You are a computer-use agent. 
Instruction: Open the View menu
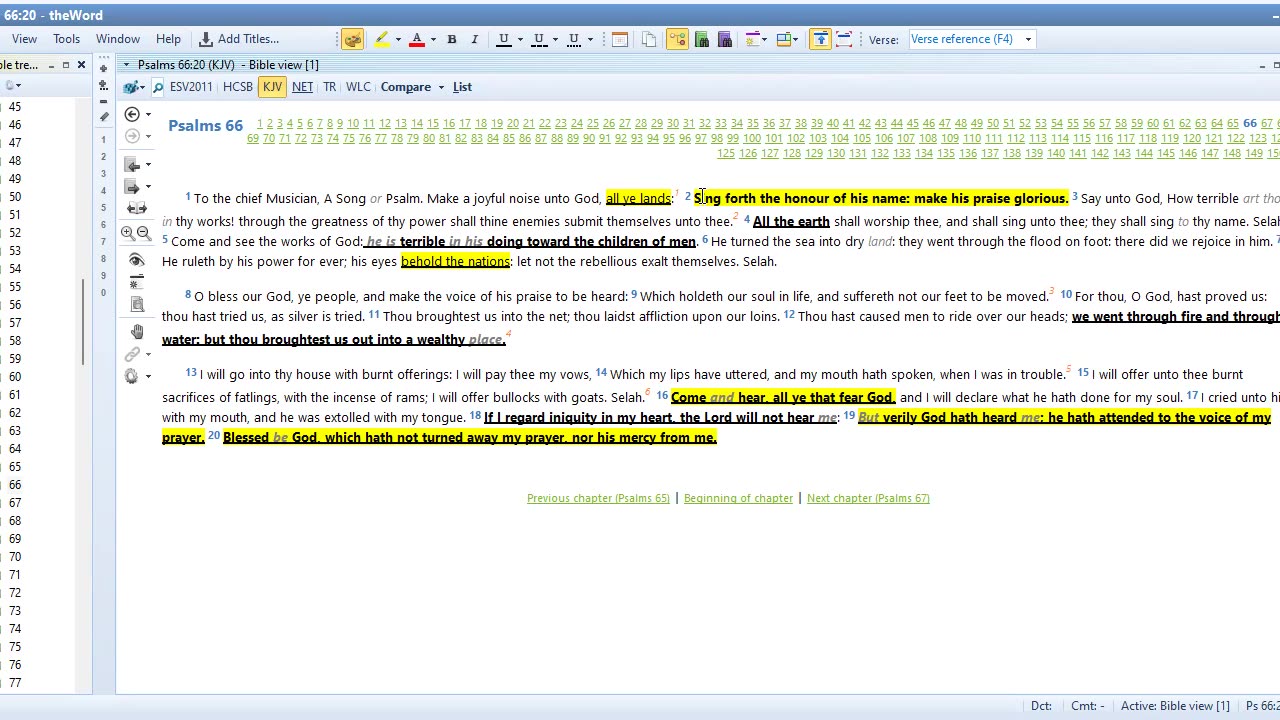[x=24, y=39]
